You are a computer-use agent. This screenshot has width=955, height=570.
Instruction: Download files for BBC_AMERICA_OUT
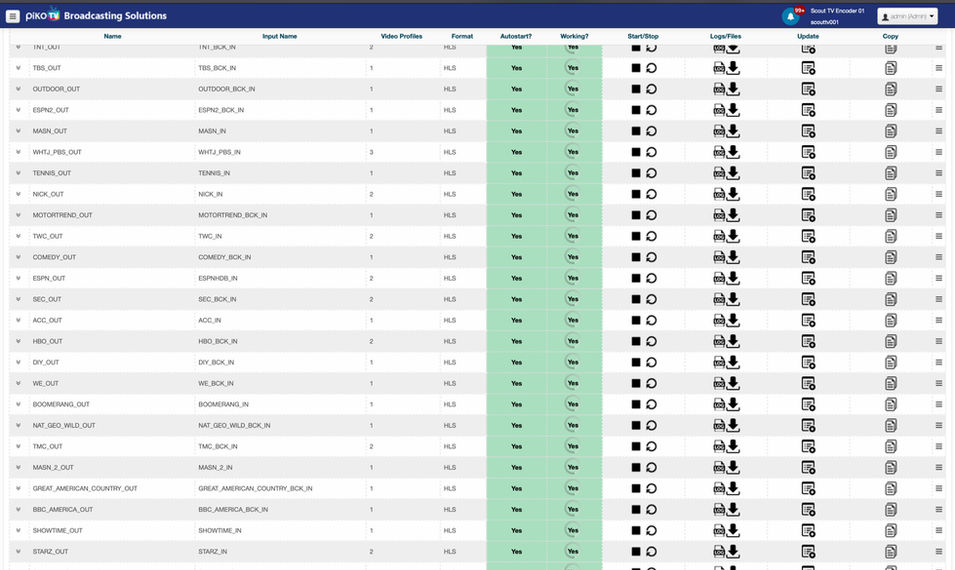point(733,509)
